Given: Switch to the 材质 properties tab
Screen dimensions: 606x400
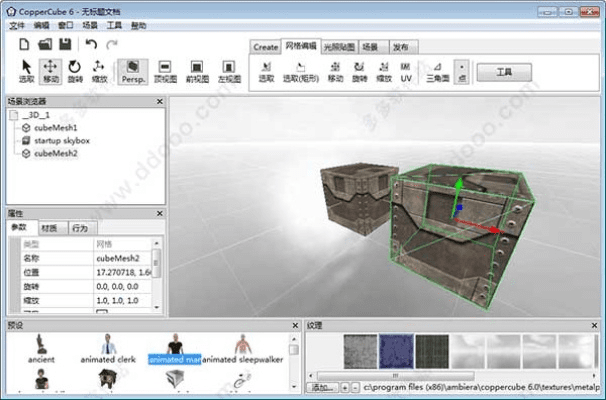Looking at the screenshot, I should (50, 229).
